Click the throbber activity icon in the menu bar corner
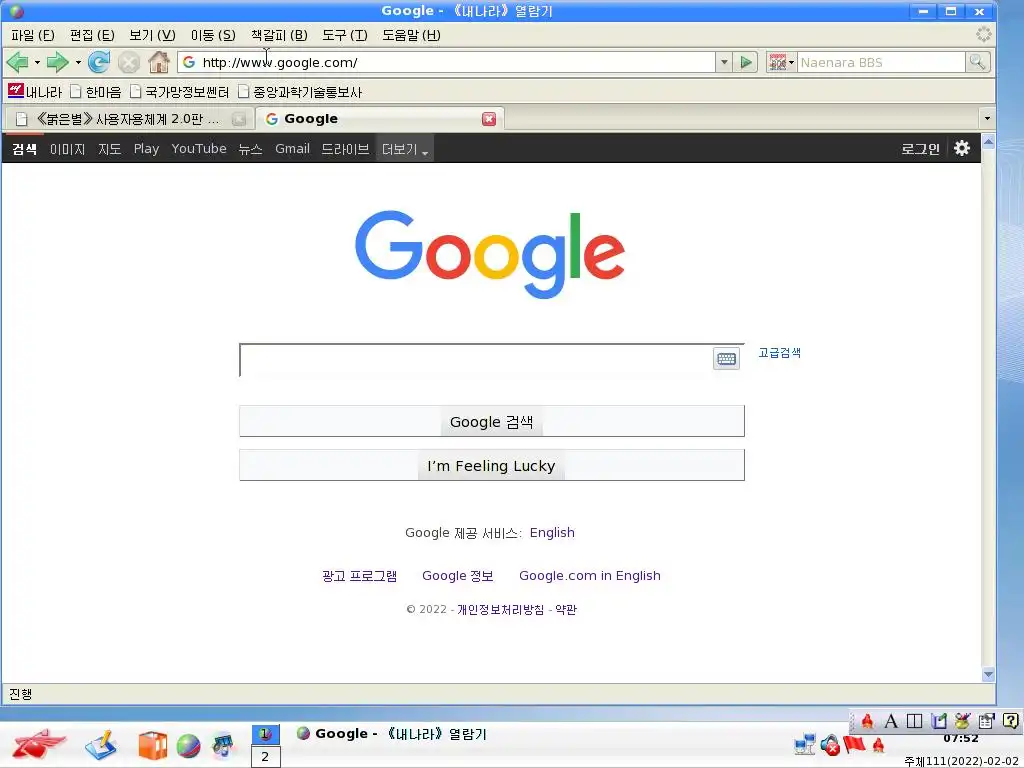 click(983, 35)
